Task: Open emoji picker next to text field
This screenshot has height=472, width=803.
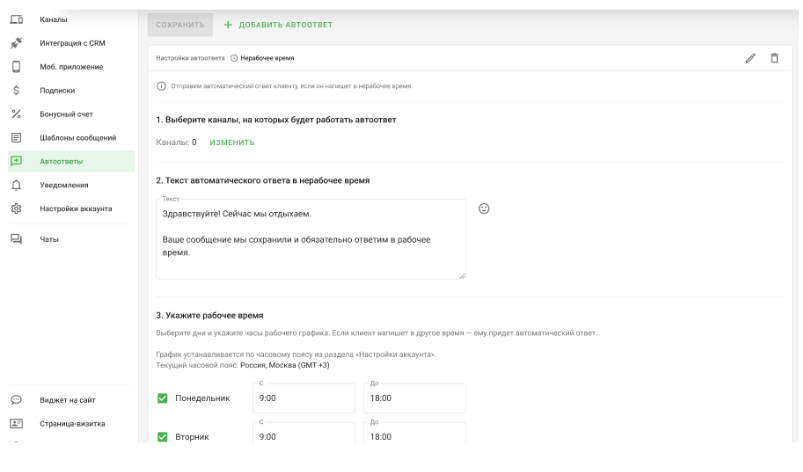Action: [x=484, y=209]
